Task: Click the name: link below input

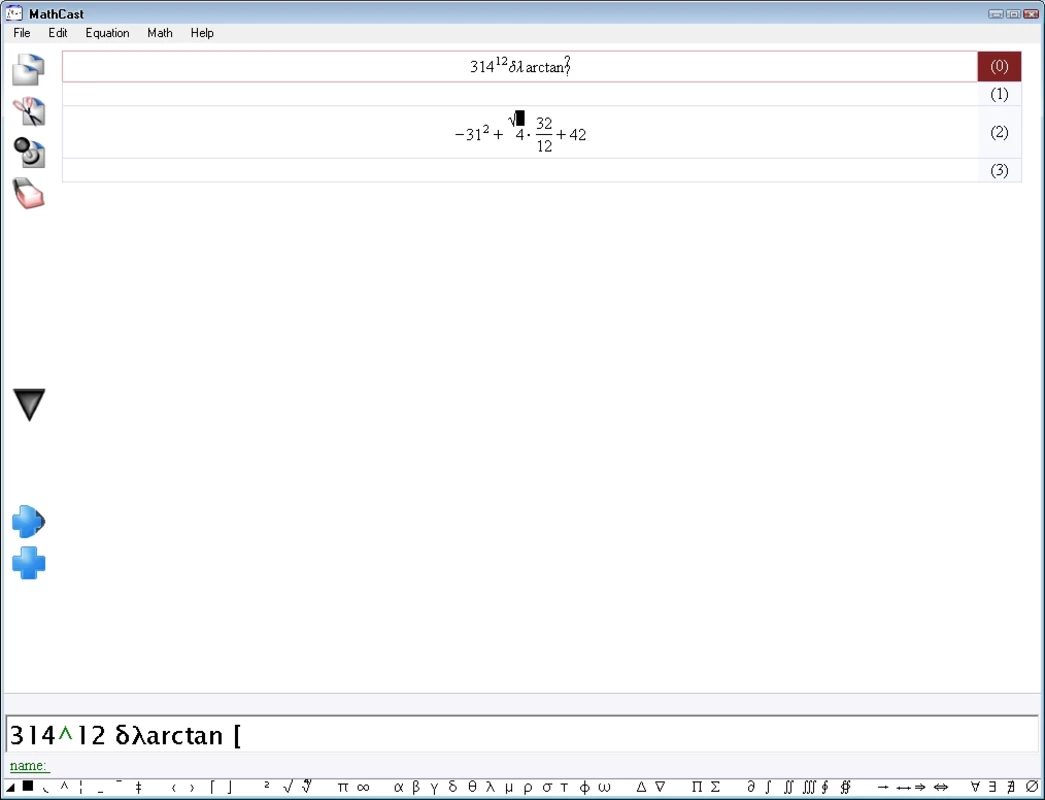Action: pyautogui.click(x=29, y=765)
